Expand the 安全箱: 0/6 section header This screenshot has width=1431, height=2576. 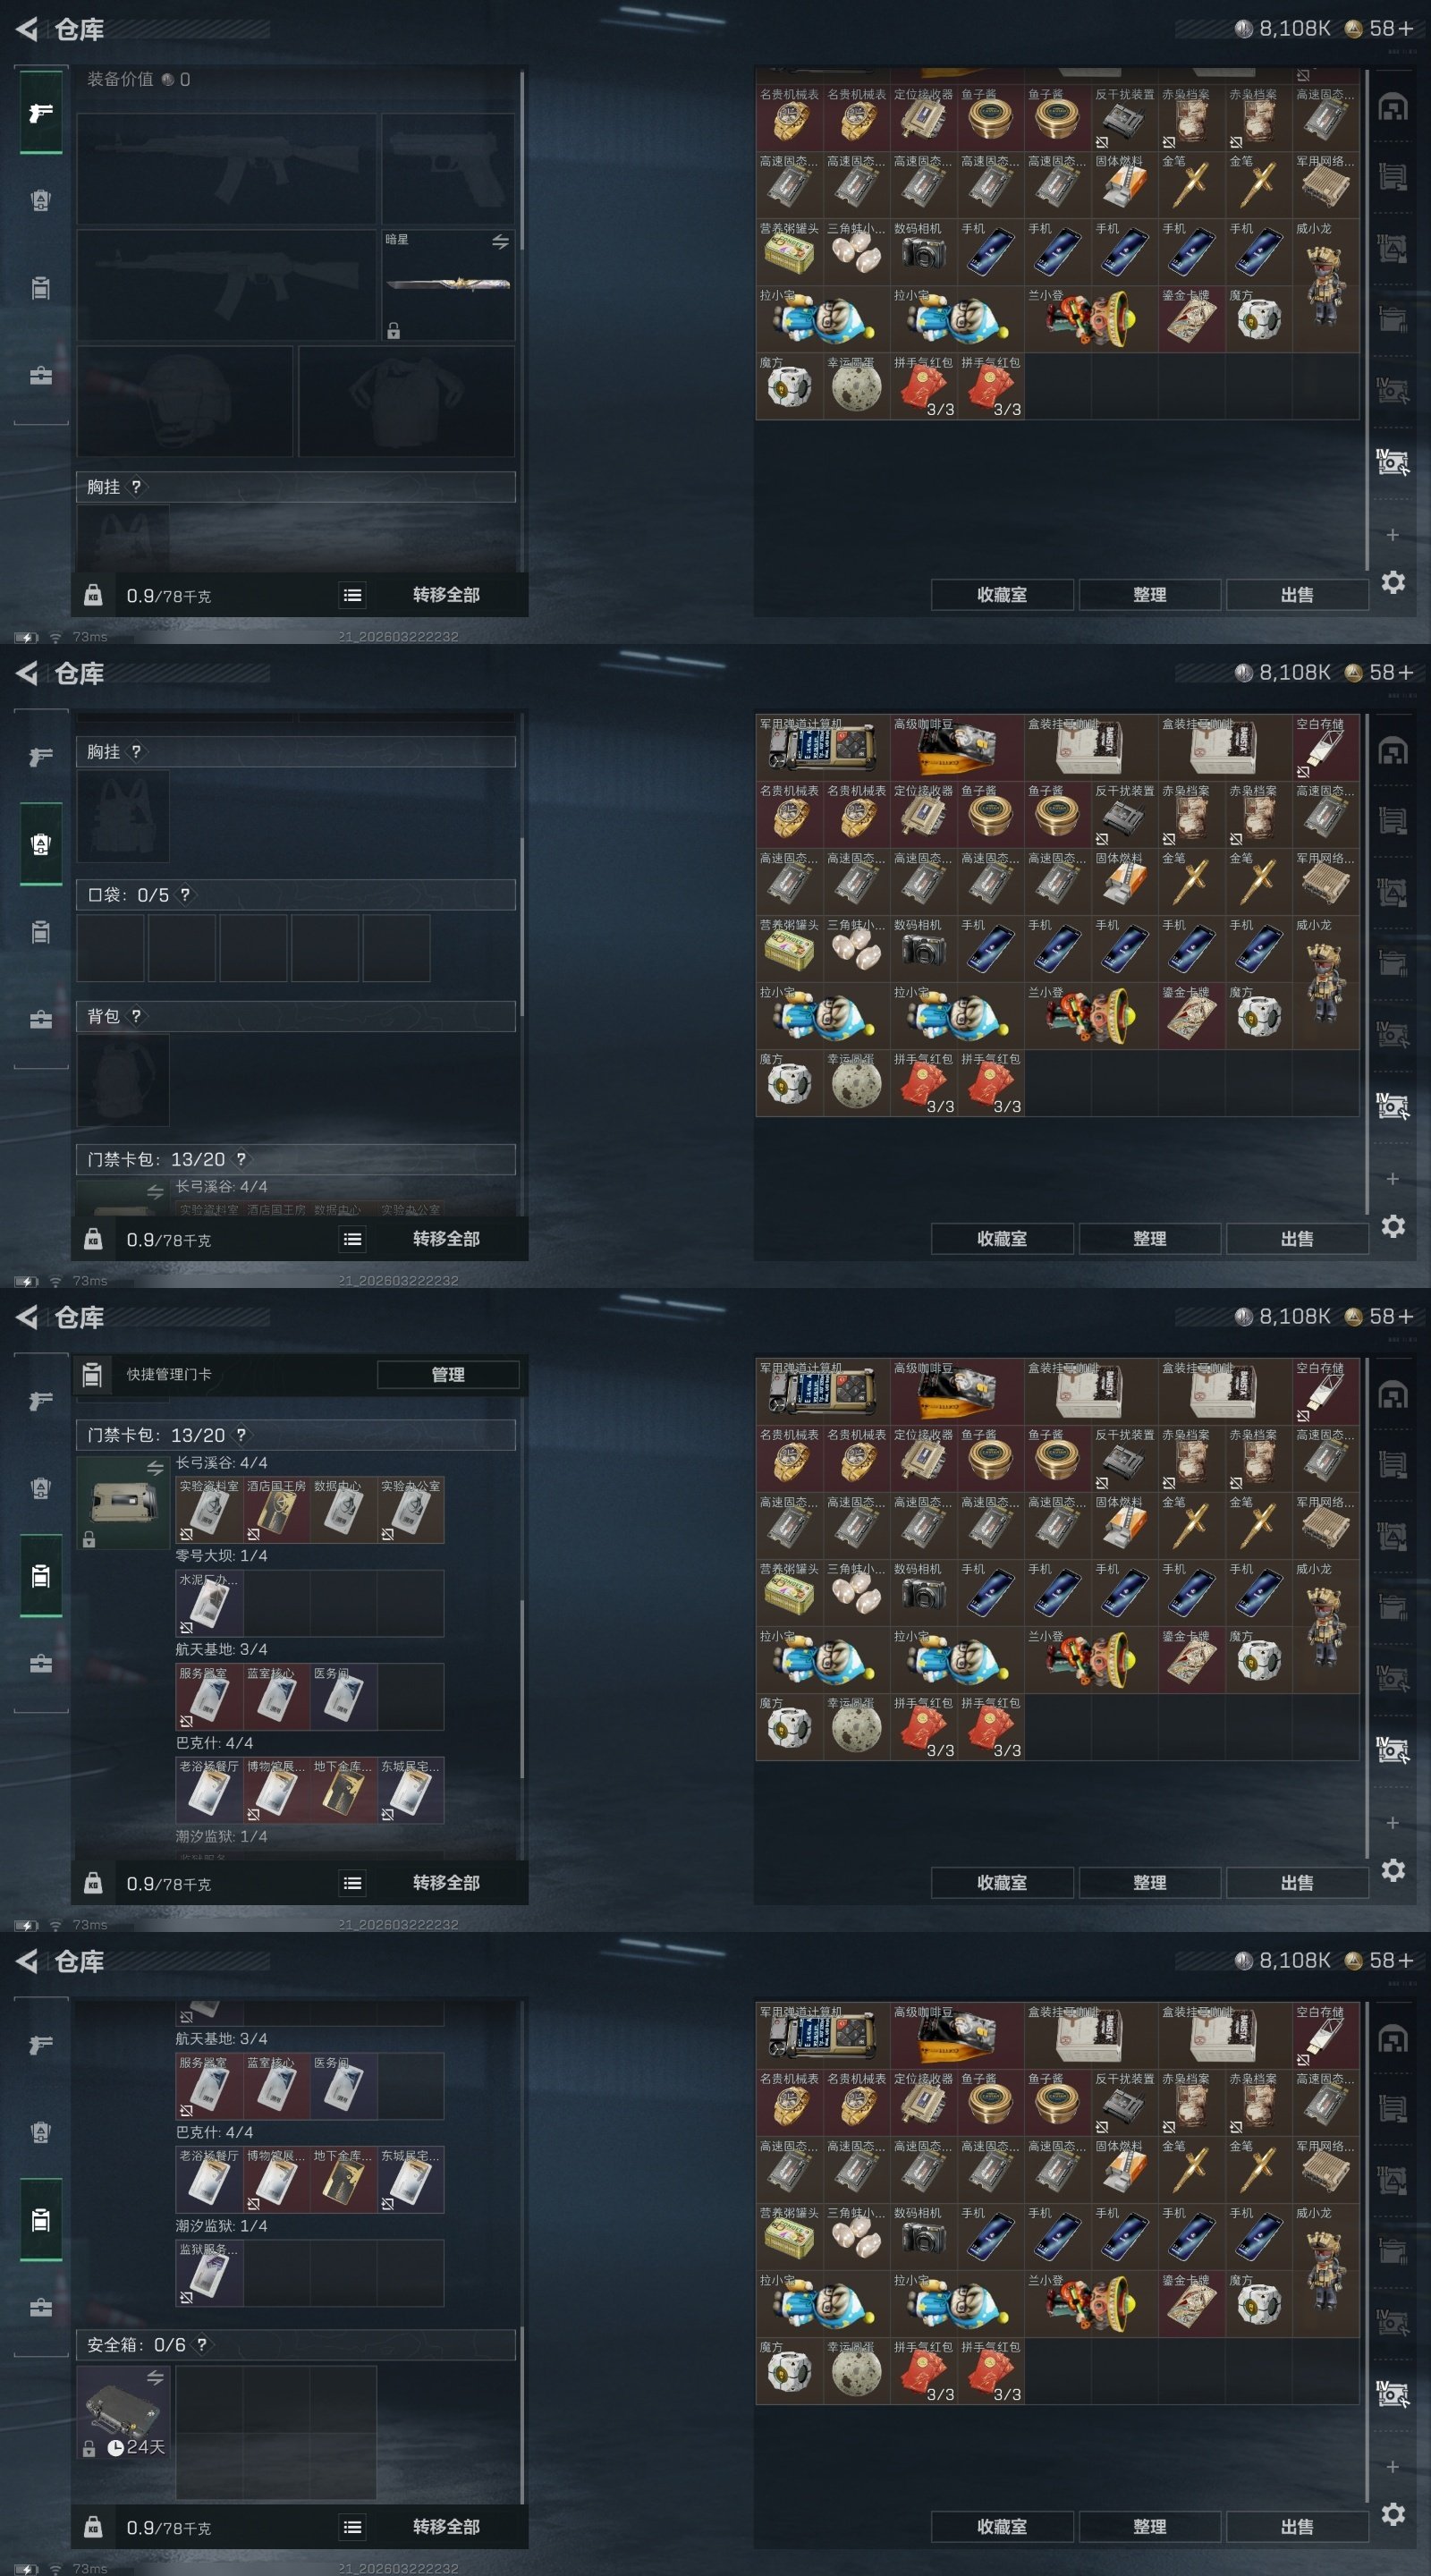tap(296, 2344)
